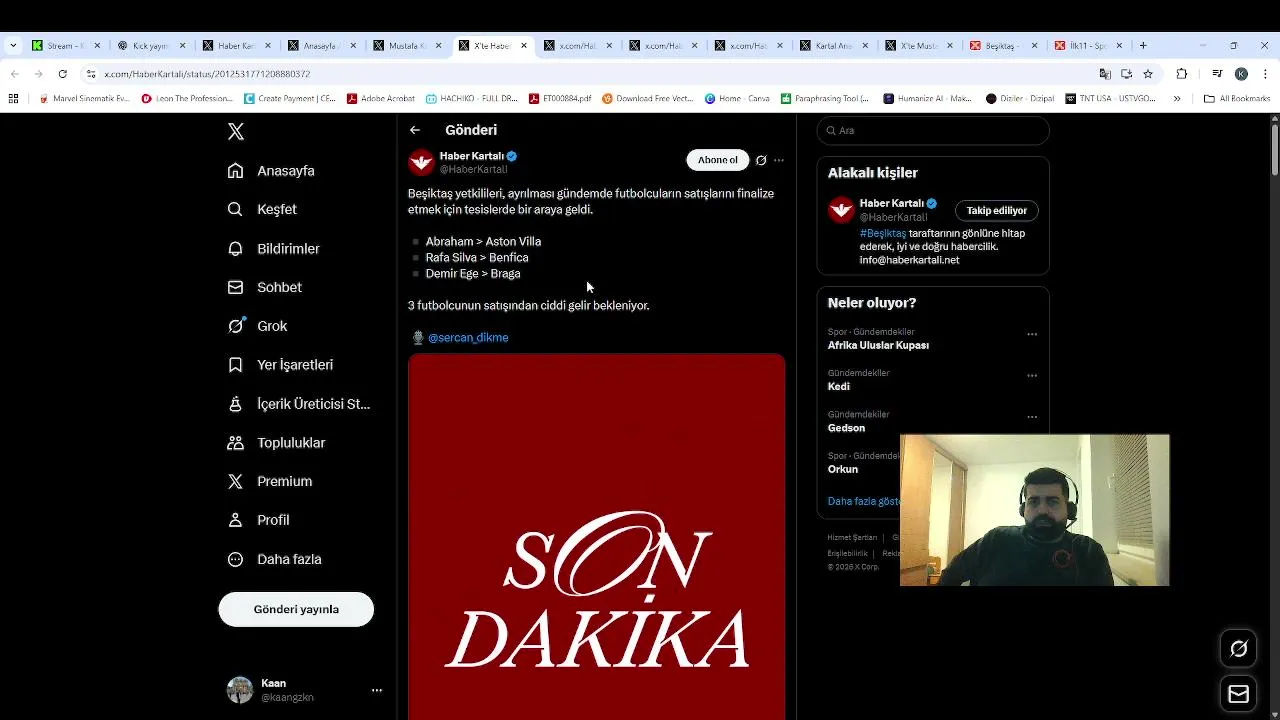Image resolution: width=1280 pixels, height=720 pixels.
Task: Open Download Free Vectors bookmark
Action: pyautogui.click(x=647, y=99)
